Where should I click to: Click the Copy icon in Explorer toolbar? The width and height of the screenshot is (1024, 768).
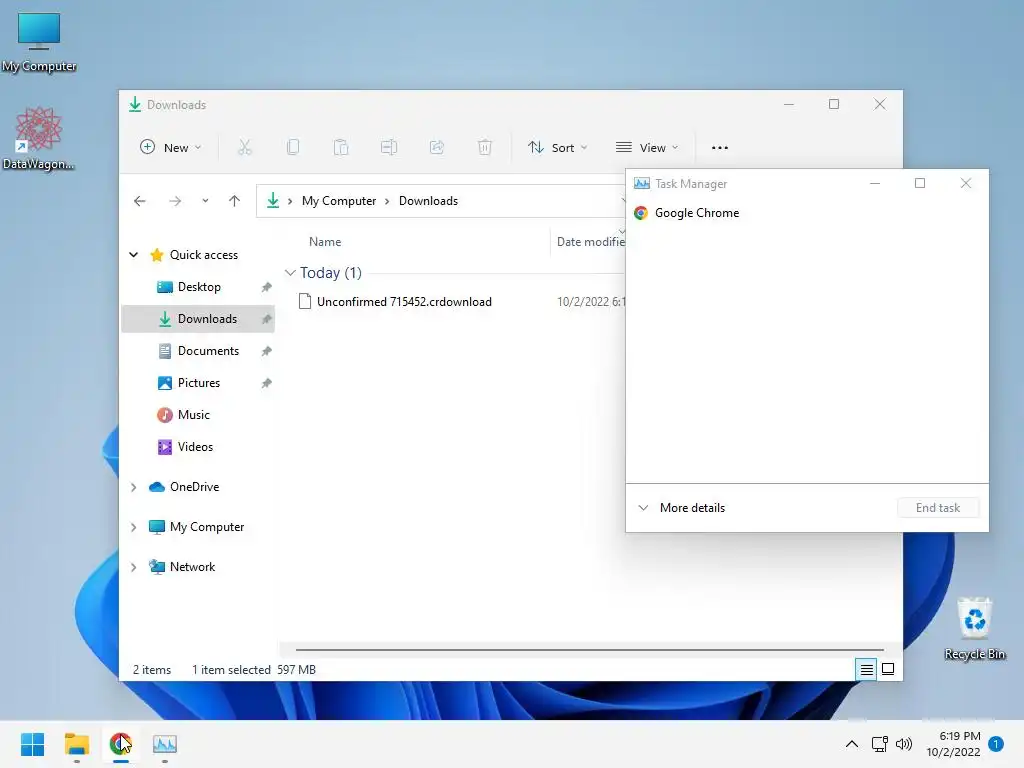(x=293, y=148)
